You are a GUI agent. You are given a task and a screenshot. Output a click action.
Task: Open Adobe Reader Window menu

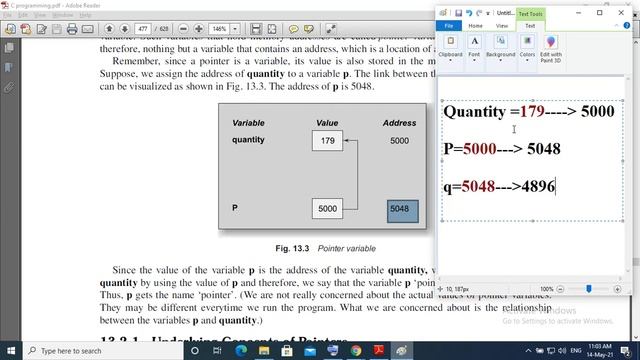pos(62,15)
